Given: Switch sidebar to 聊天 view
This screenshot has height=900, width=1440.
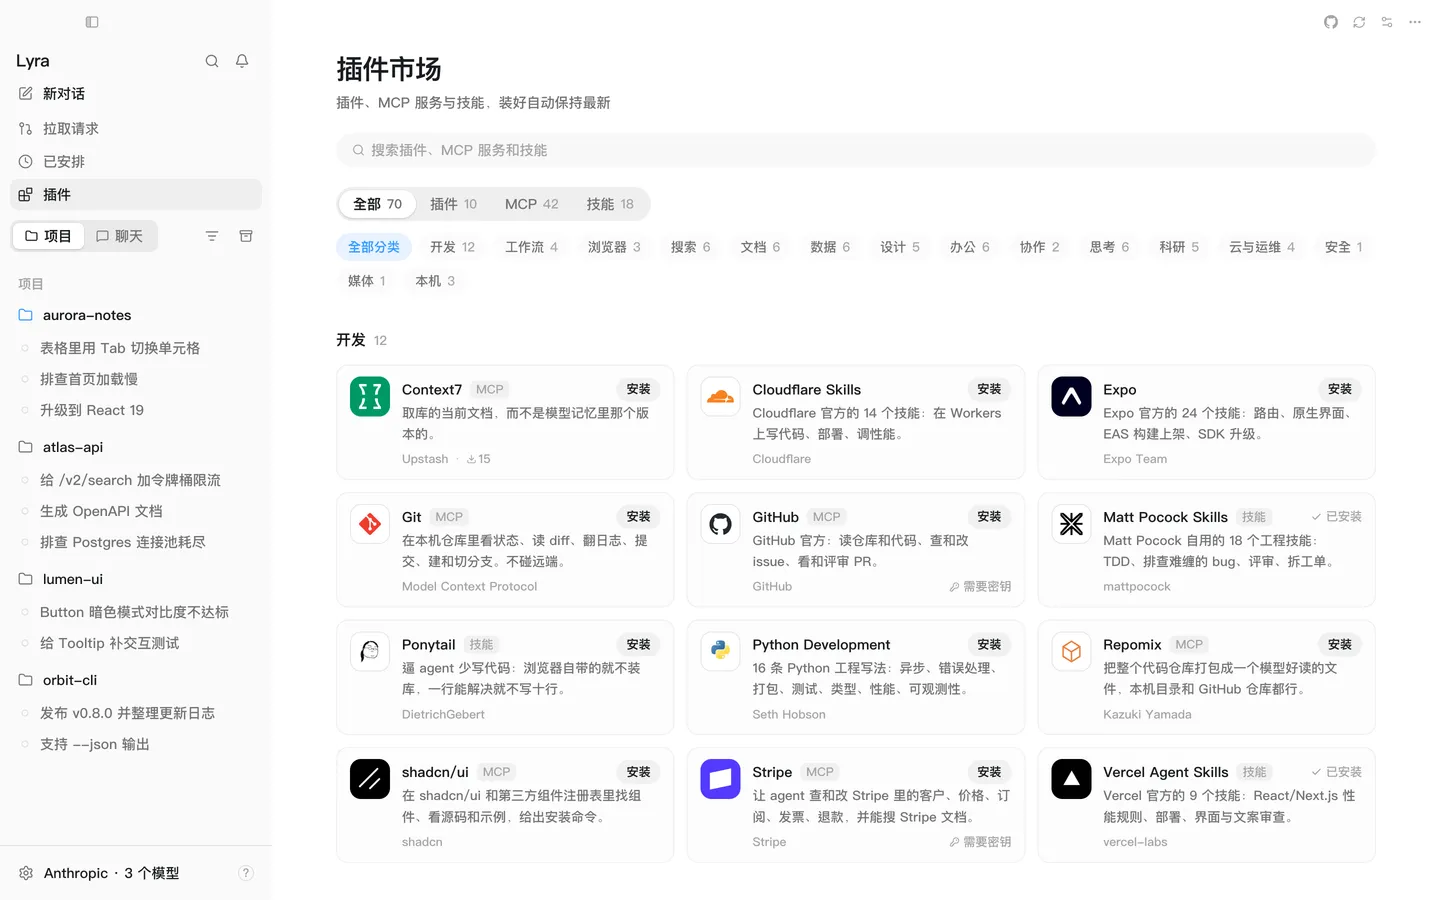Looking at the screenshot, I should 120,236.
